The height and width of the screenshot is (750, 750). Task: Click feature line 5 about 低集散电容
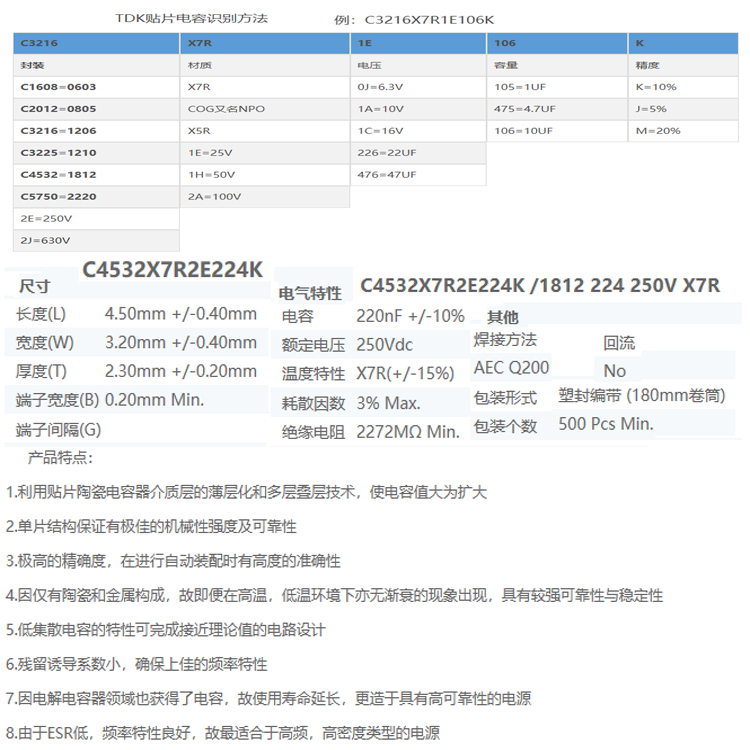[165, 630]
